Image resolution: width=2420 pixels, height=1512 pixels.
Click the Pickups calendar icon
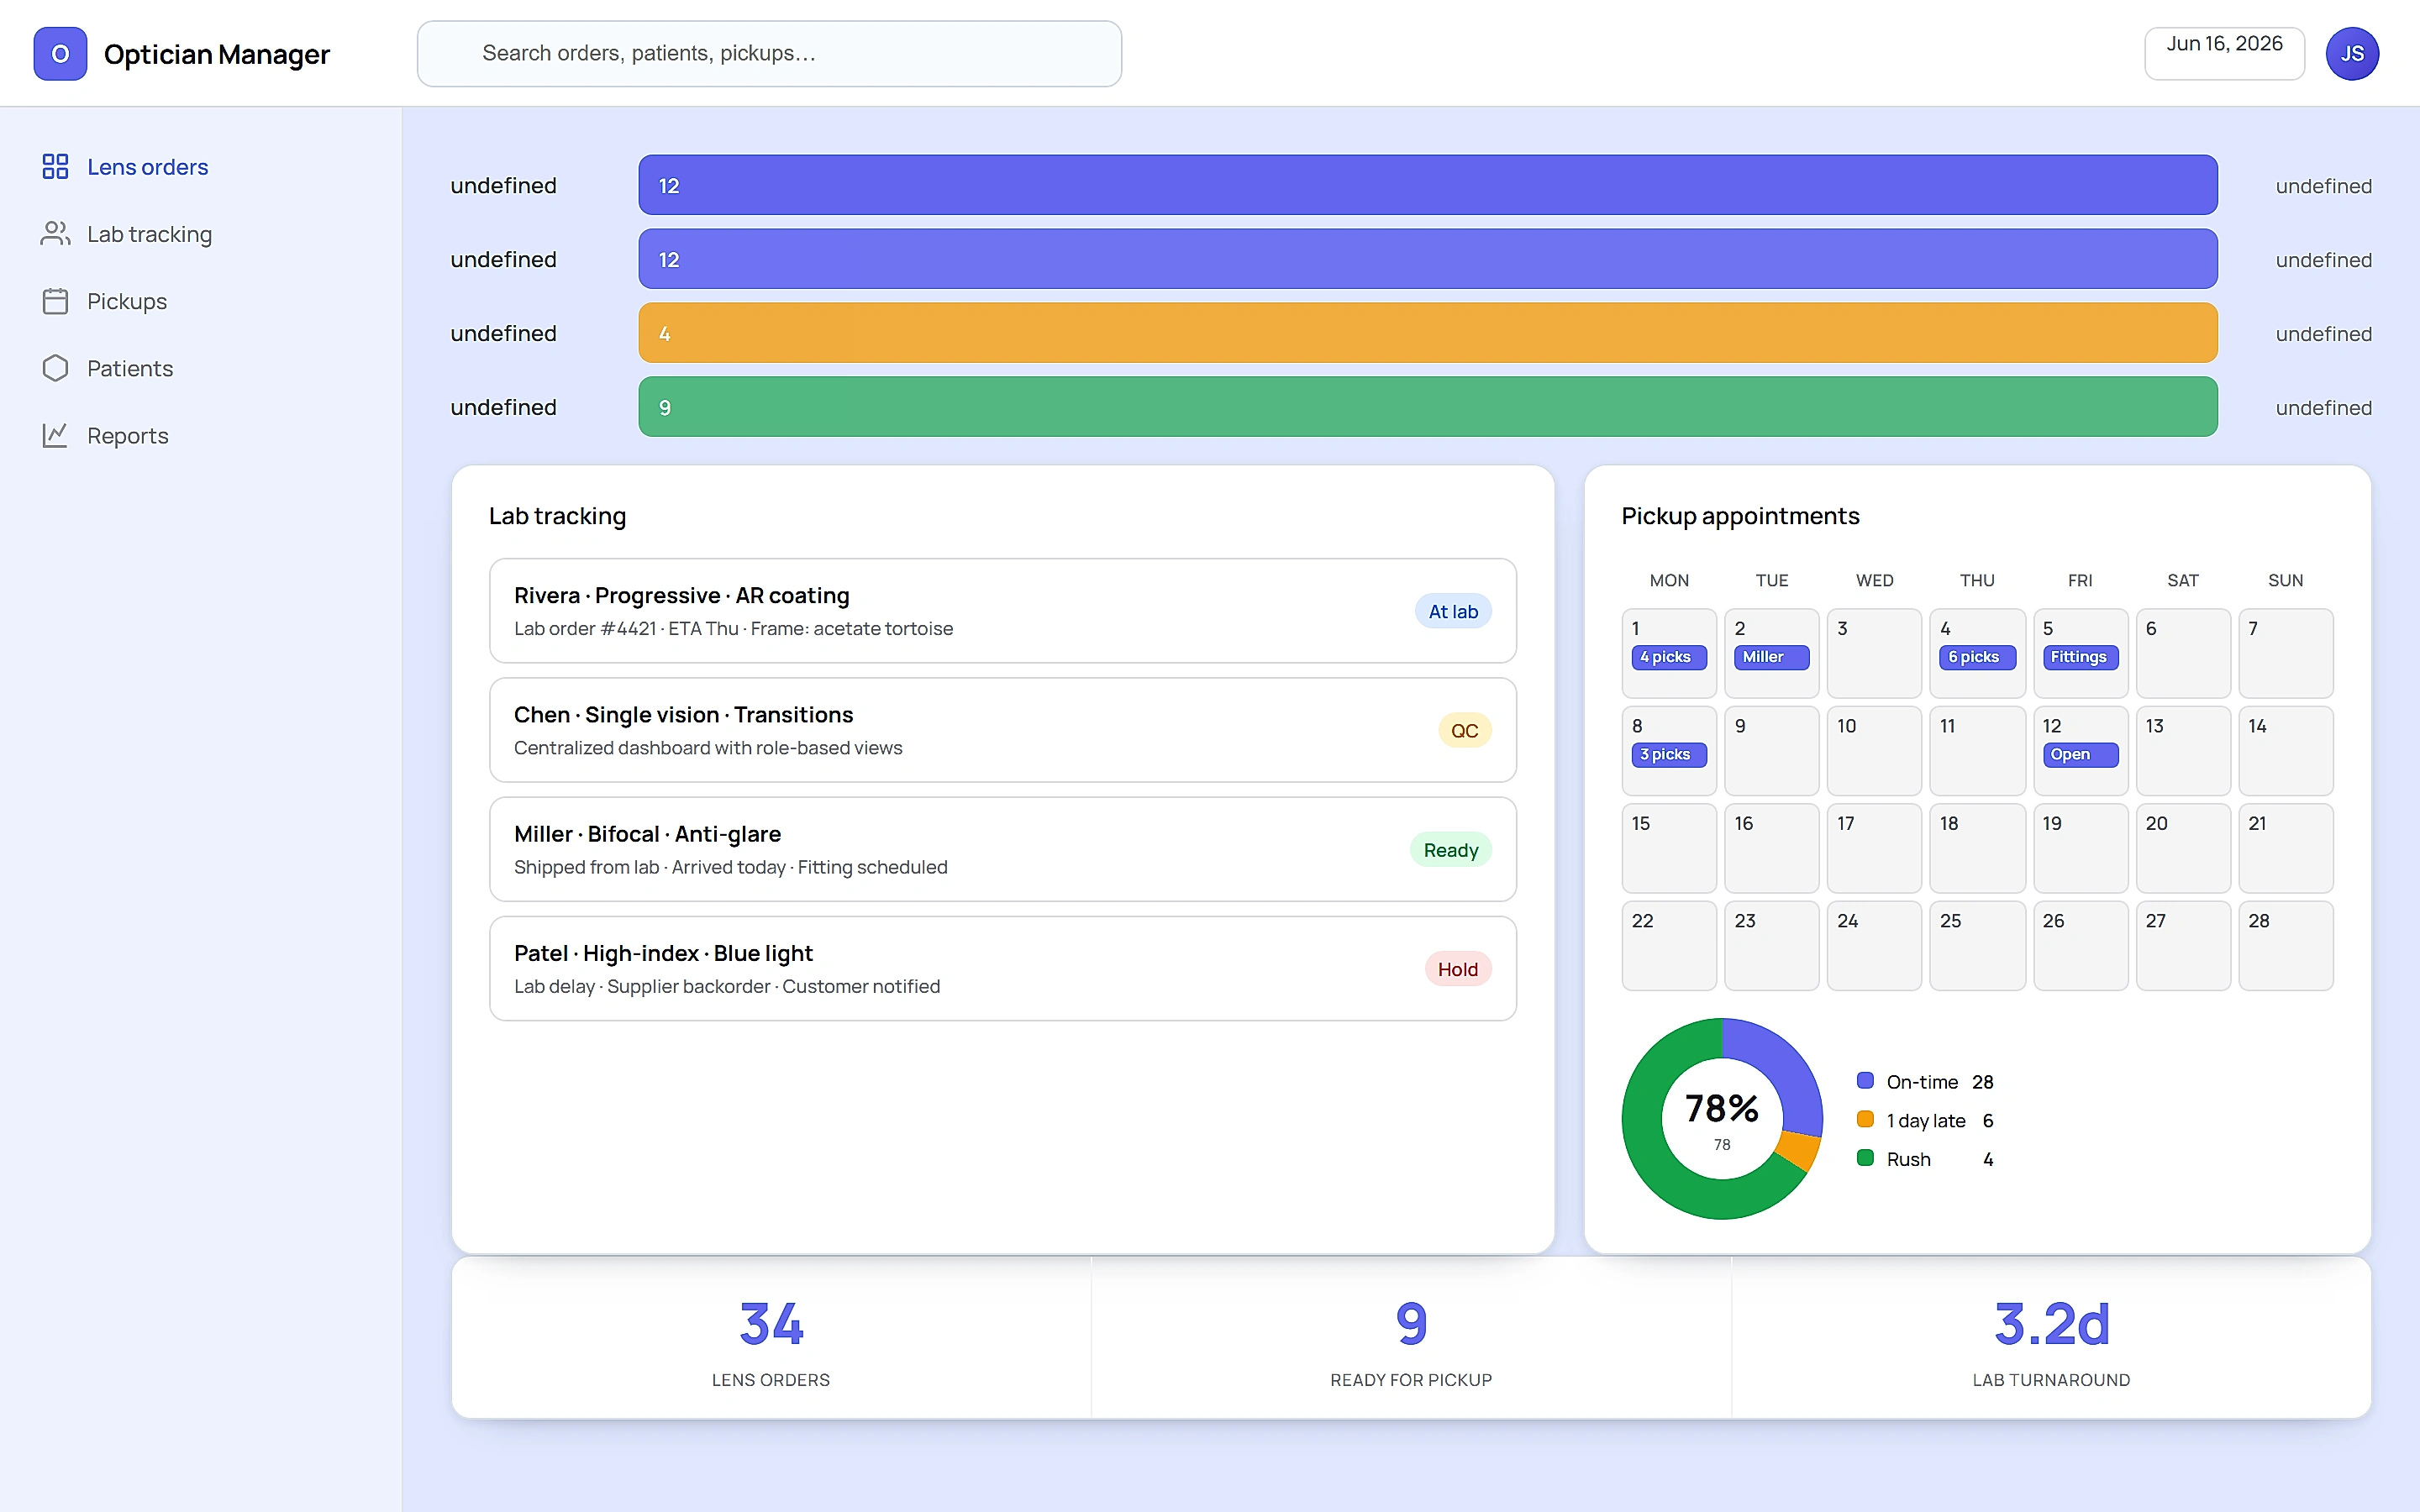click(x=55, y=301)
